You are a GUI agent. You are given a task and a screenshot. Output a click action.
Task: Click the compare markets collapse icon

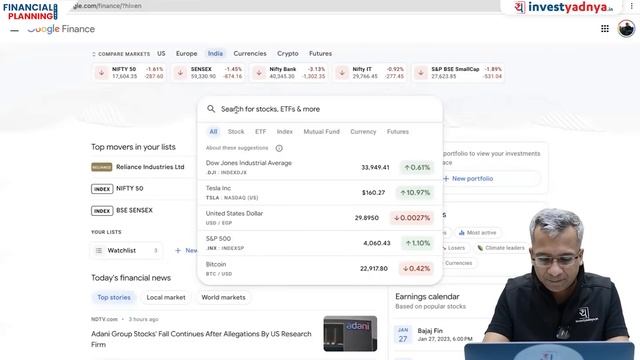(x=93, y=54)
